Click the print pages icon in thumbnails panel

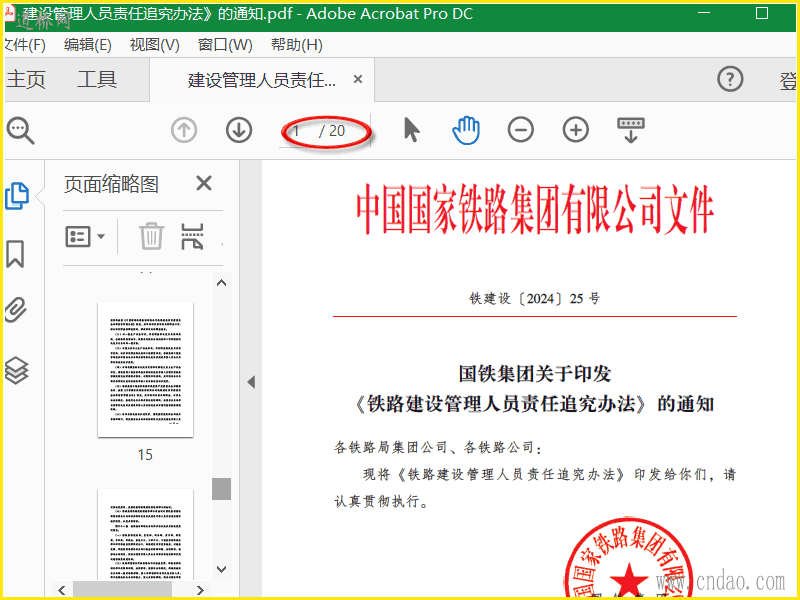click(x=192, y=236)
